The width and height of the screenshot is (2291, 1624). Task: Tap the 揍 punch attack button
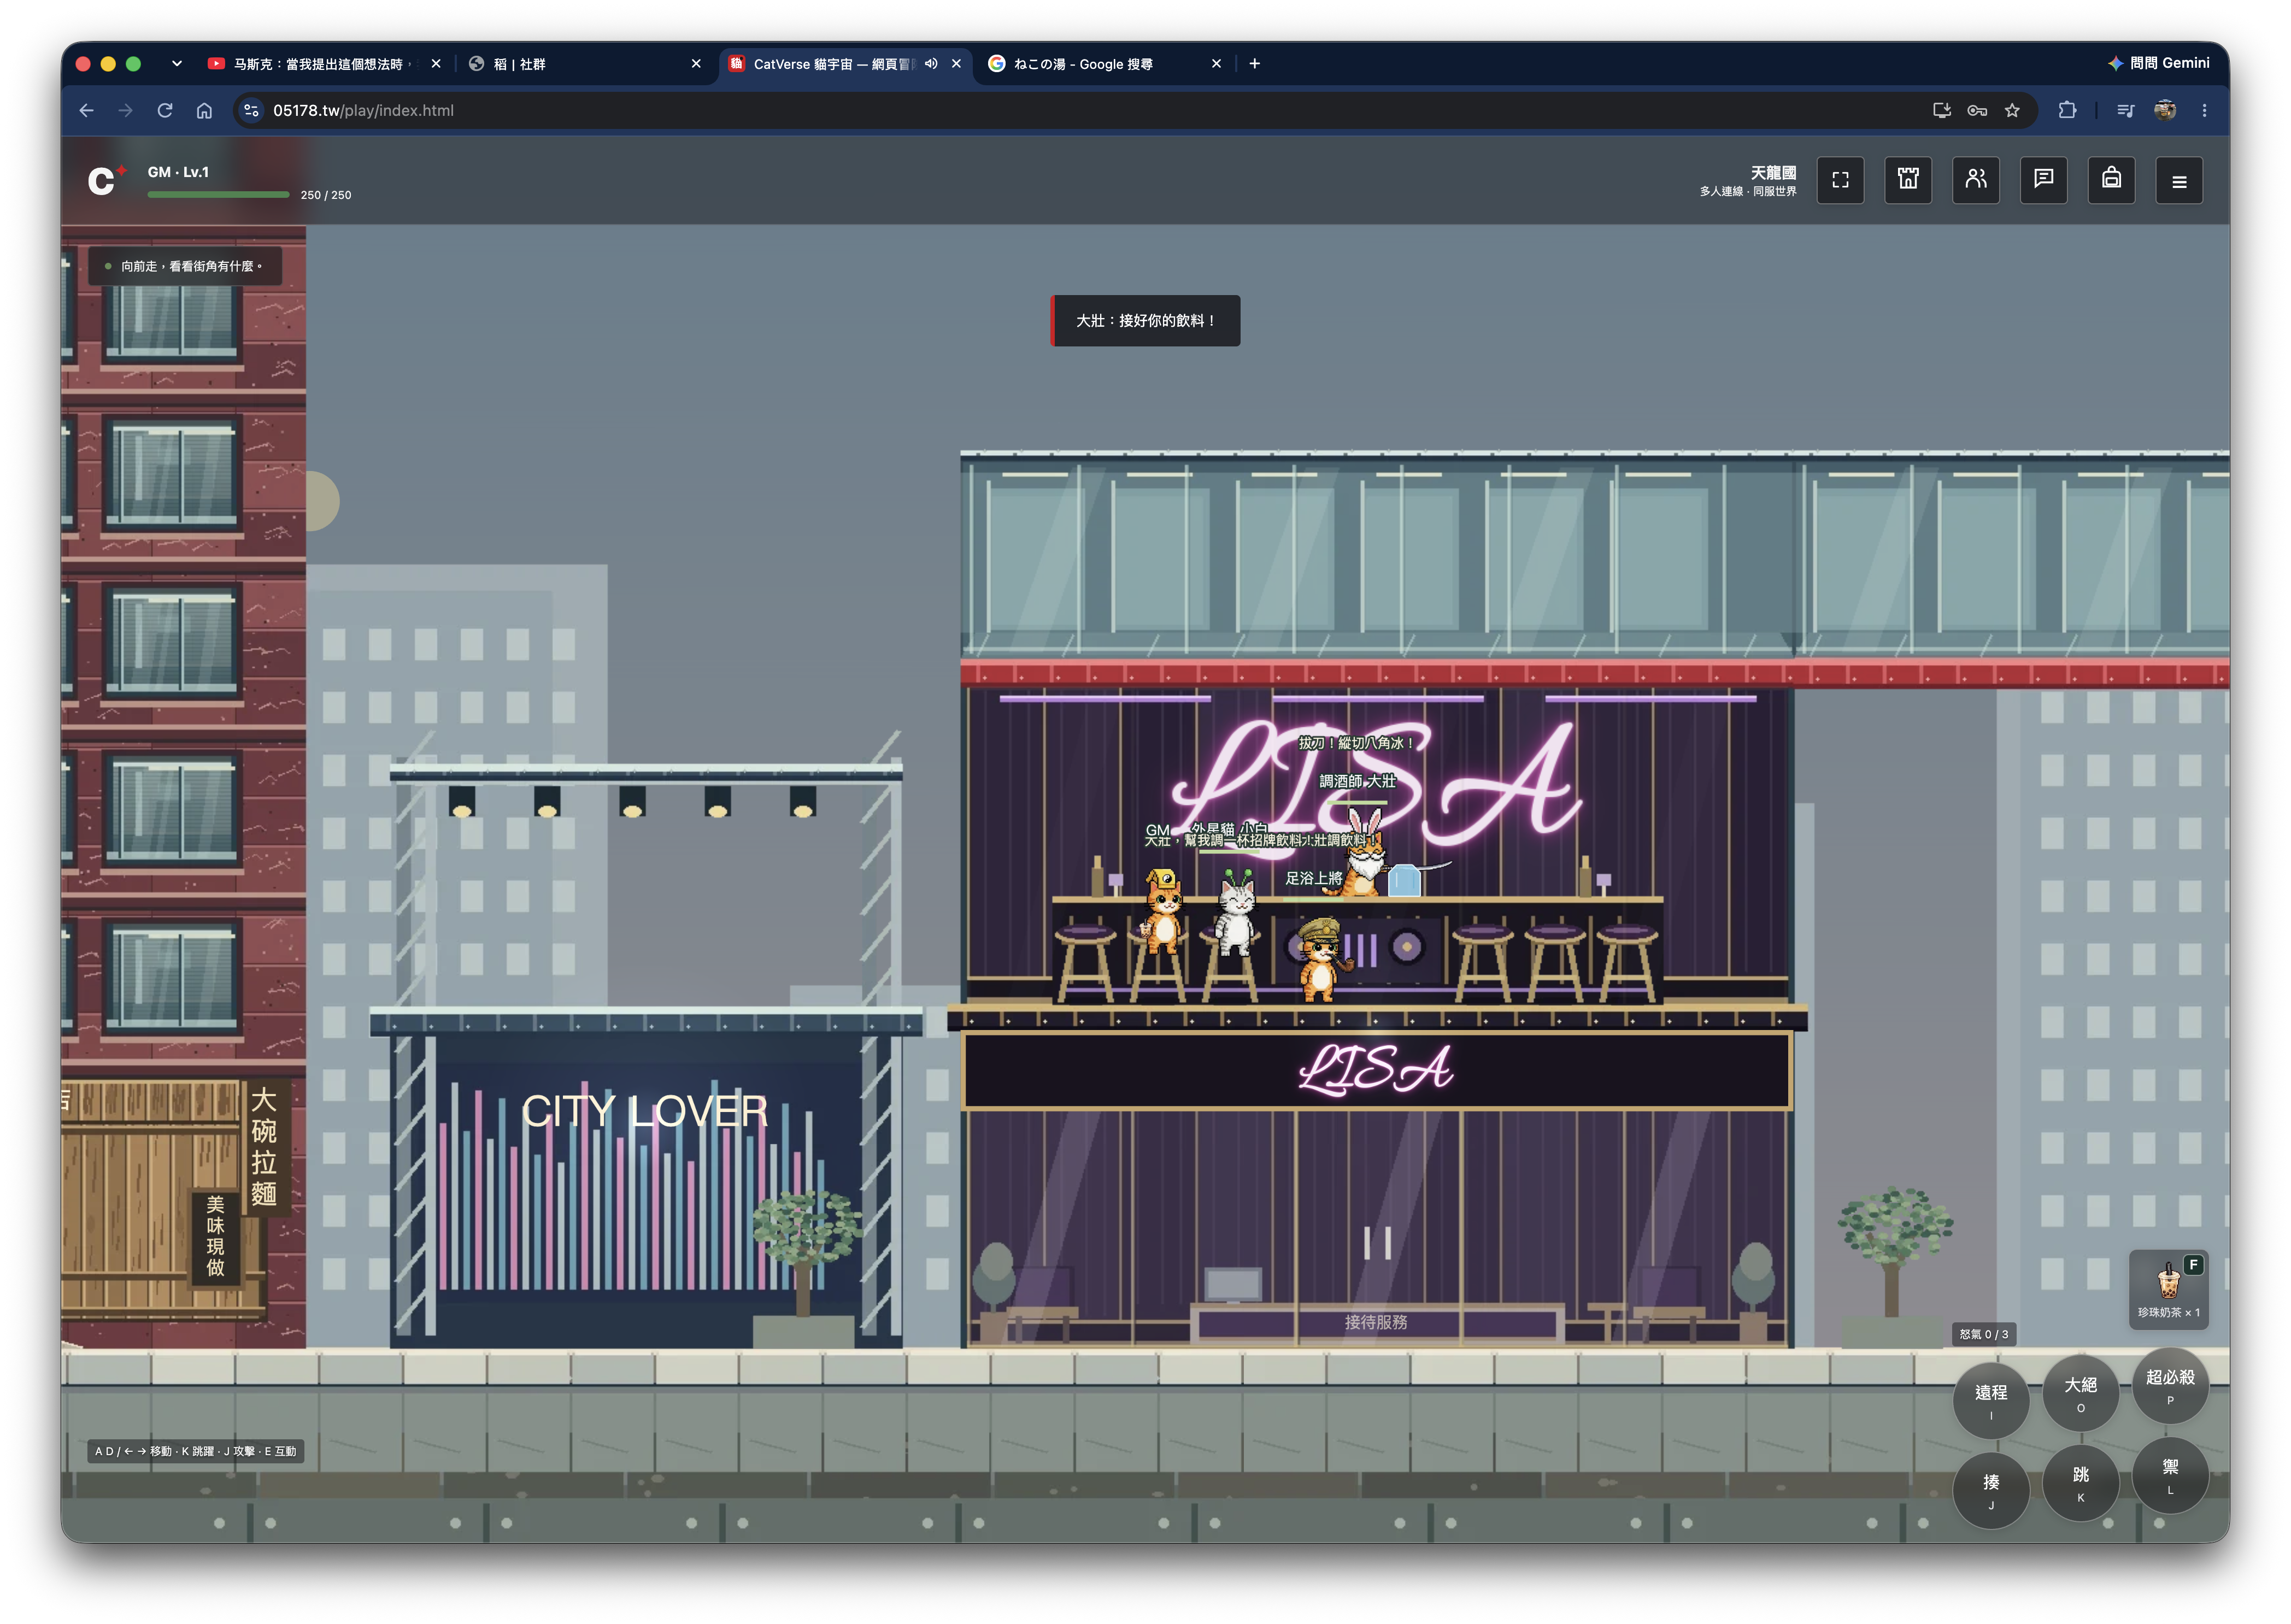(x=1990, y=1490)
